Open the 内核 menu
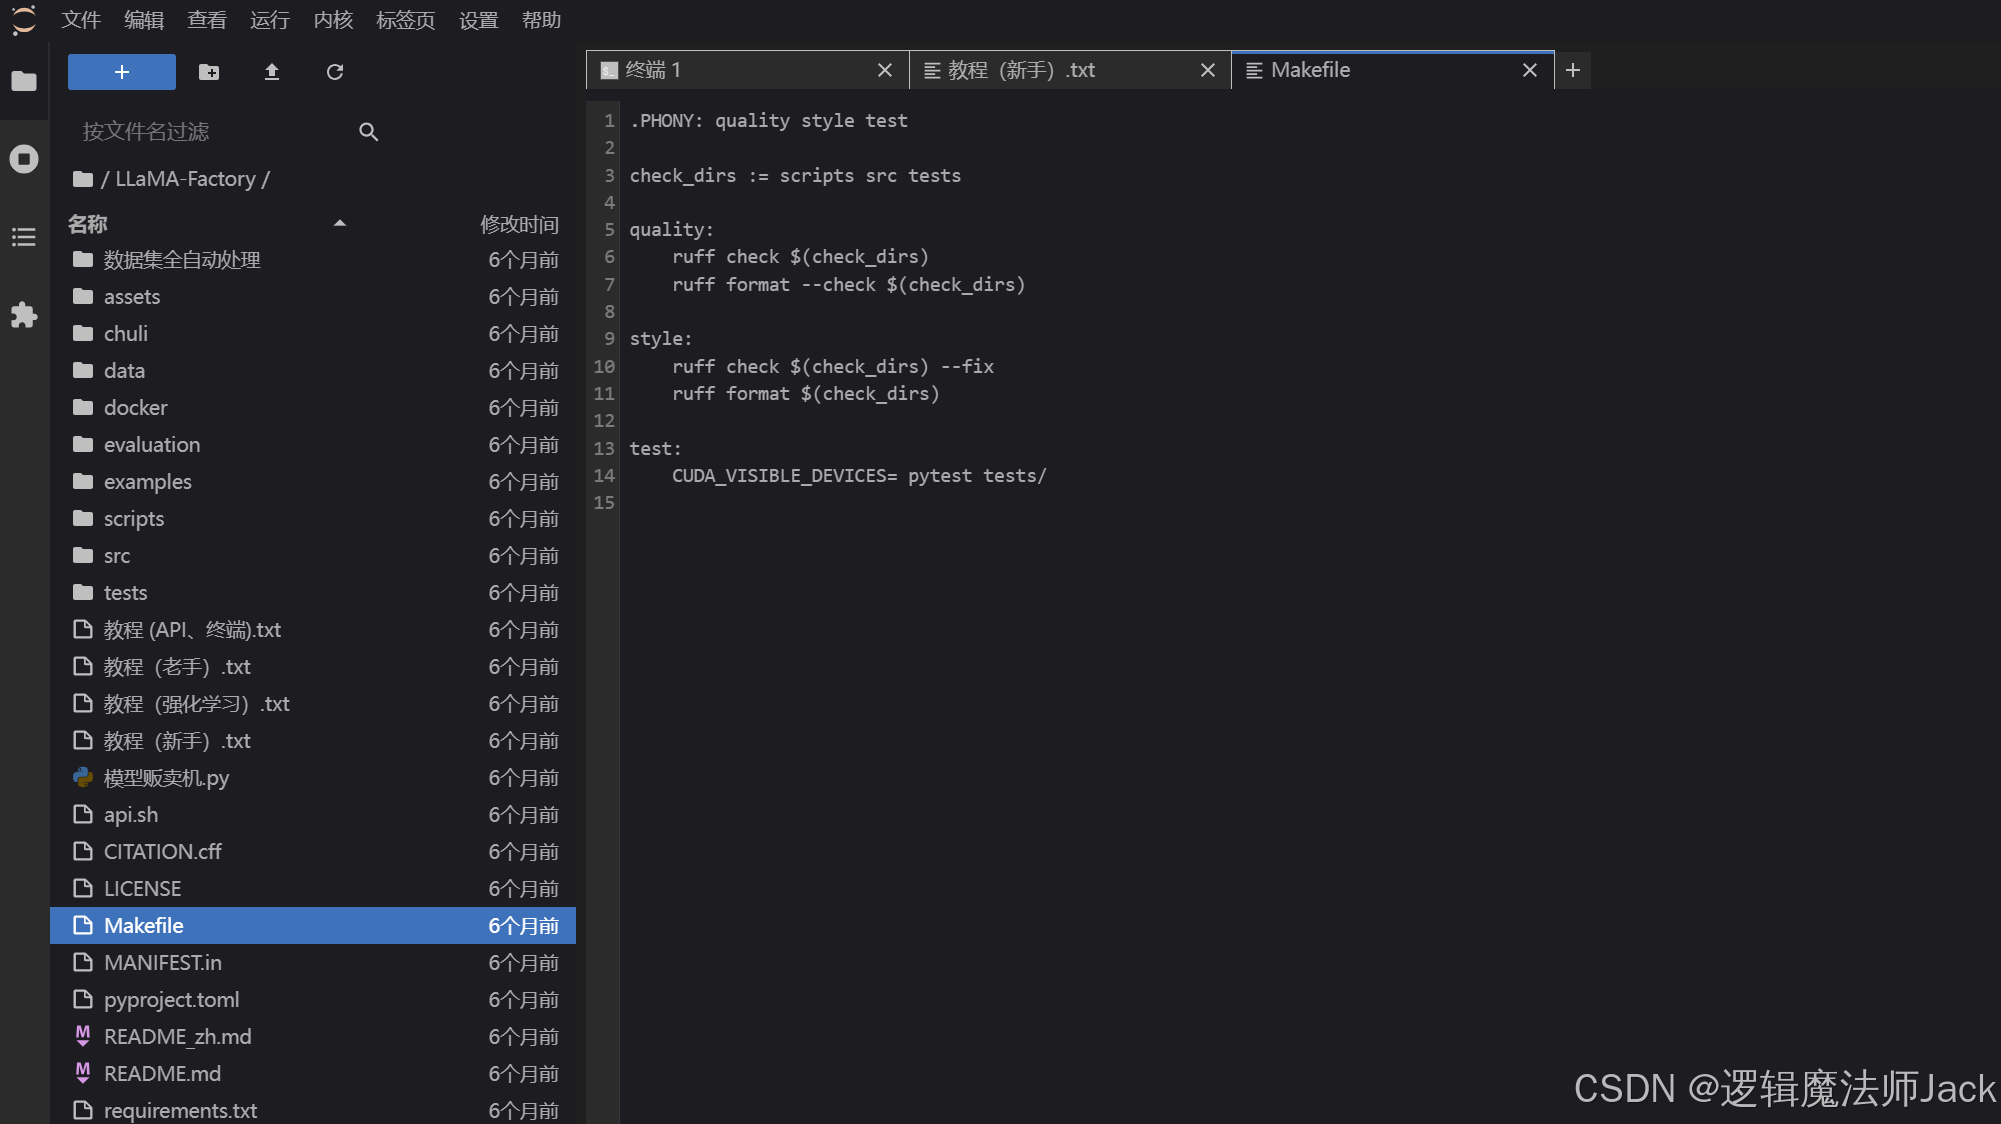The image size is (2001, 1124). 333,20
